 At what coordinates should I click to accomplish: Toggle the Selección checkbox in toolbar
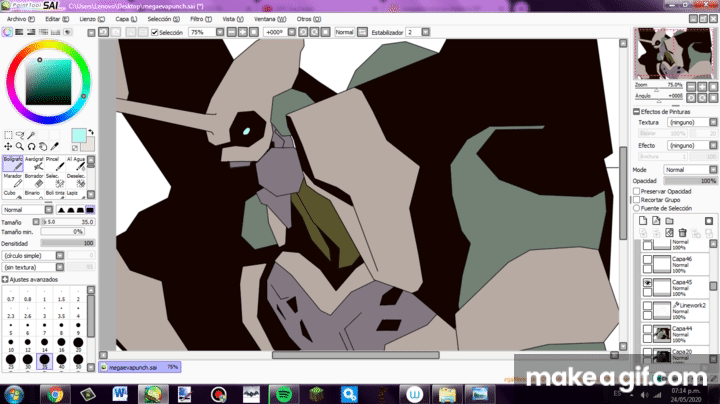[x=155, y=32]
